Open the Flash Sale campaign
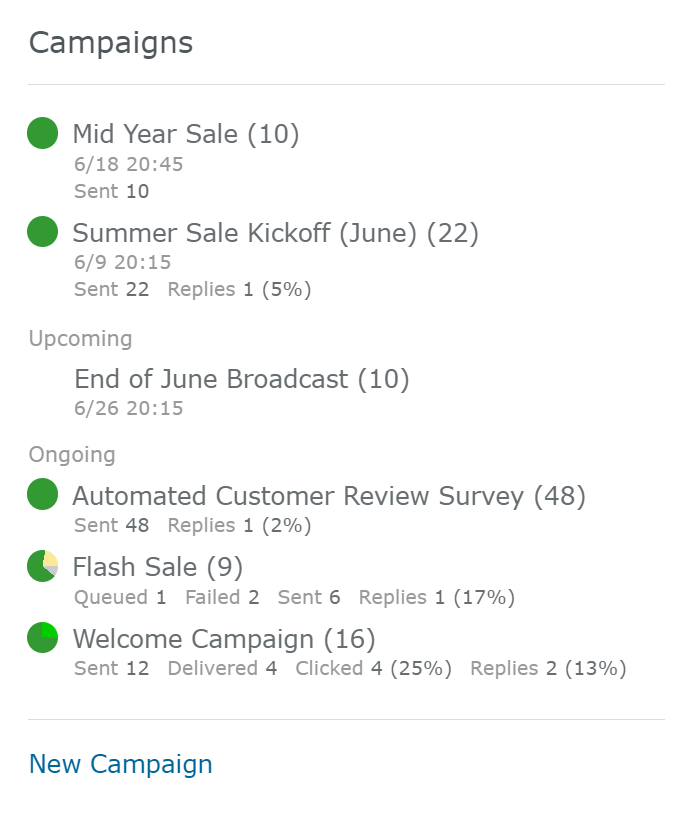 pos(158,567)
